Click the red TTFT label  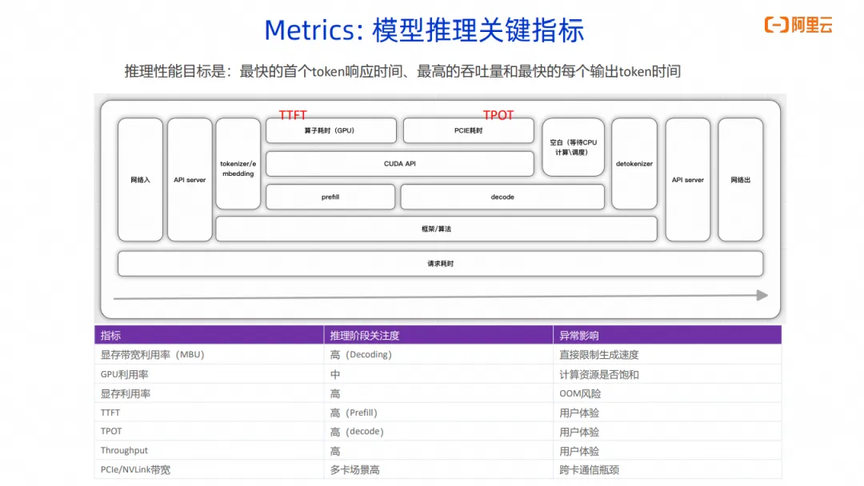(293, 115)
